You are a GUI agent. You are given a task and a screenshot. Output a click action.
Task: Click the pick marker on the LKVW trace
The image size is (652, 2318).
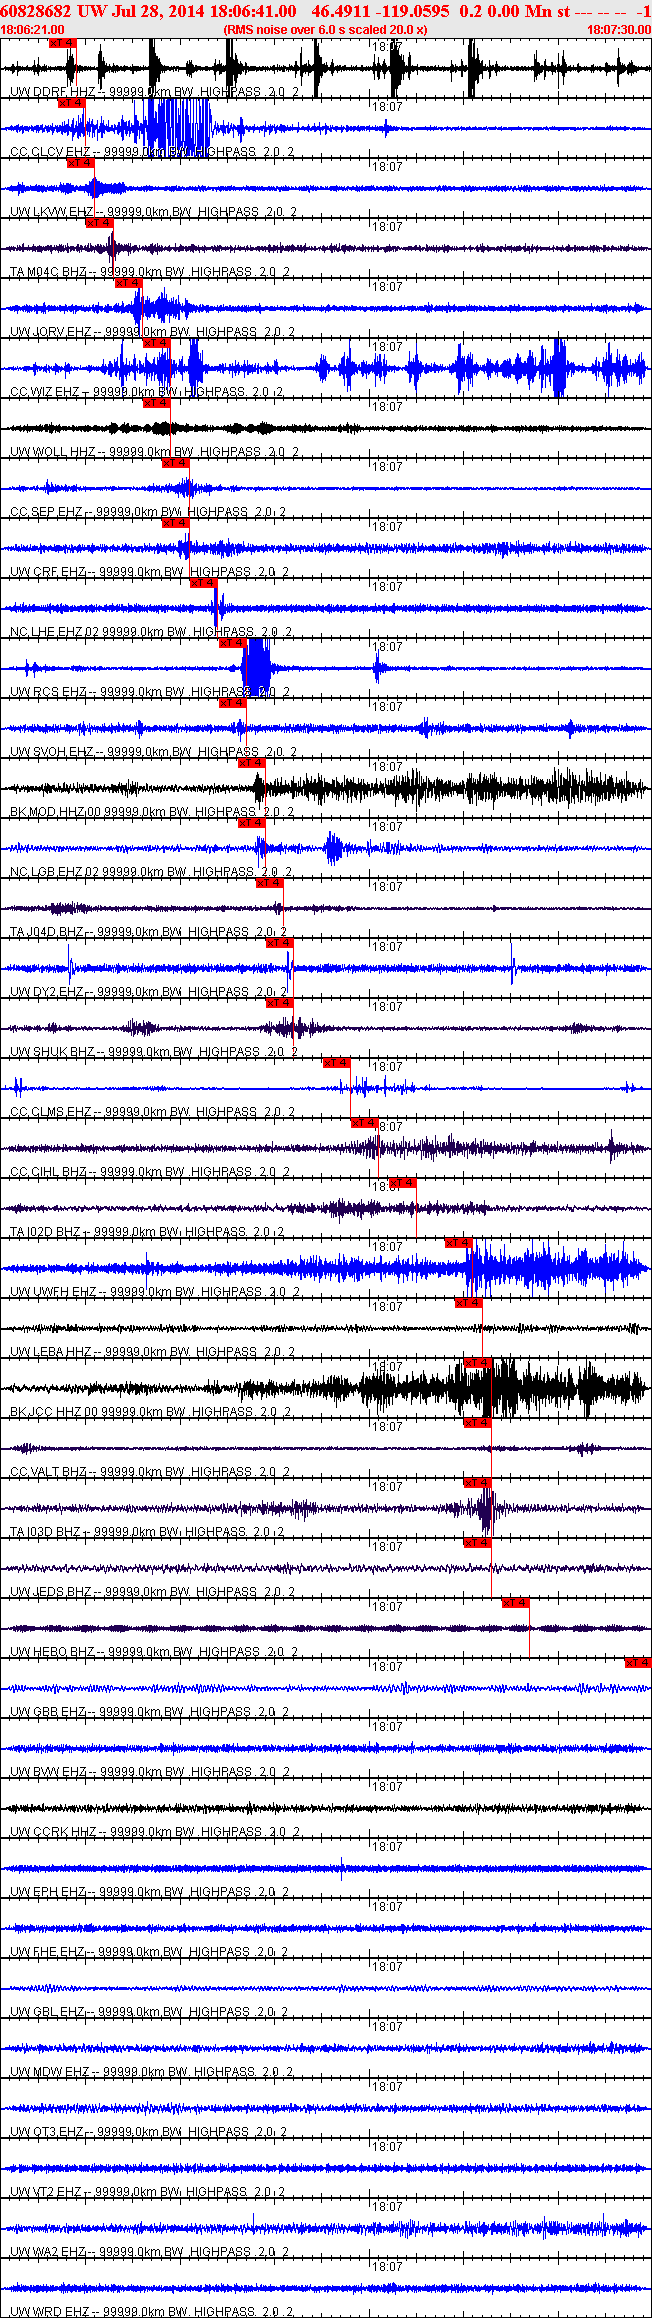tap(80, 163)
